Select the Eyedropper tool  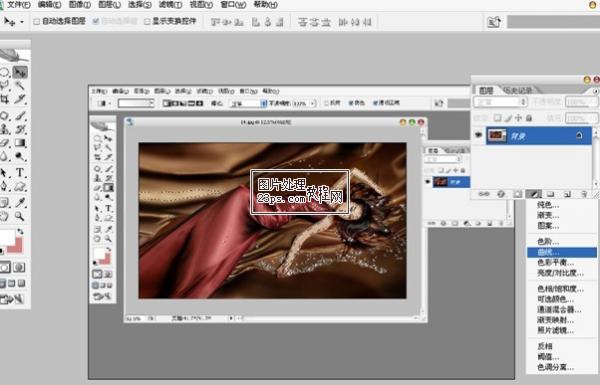coord(20,202)
